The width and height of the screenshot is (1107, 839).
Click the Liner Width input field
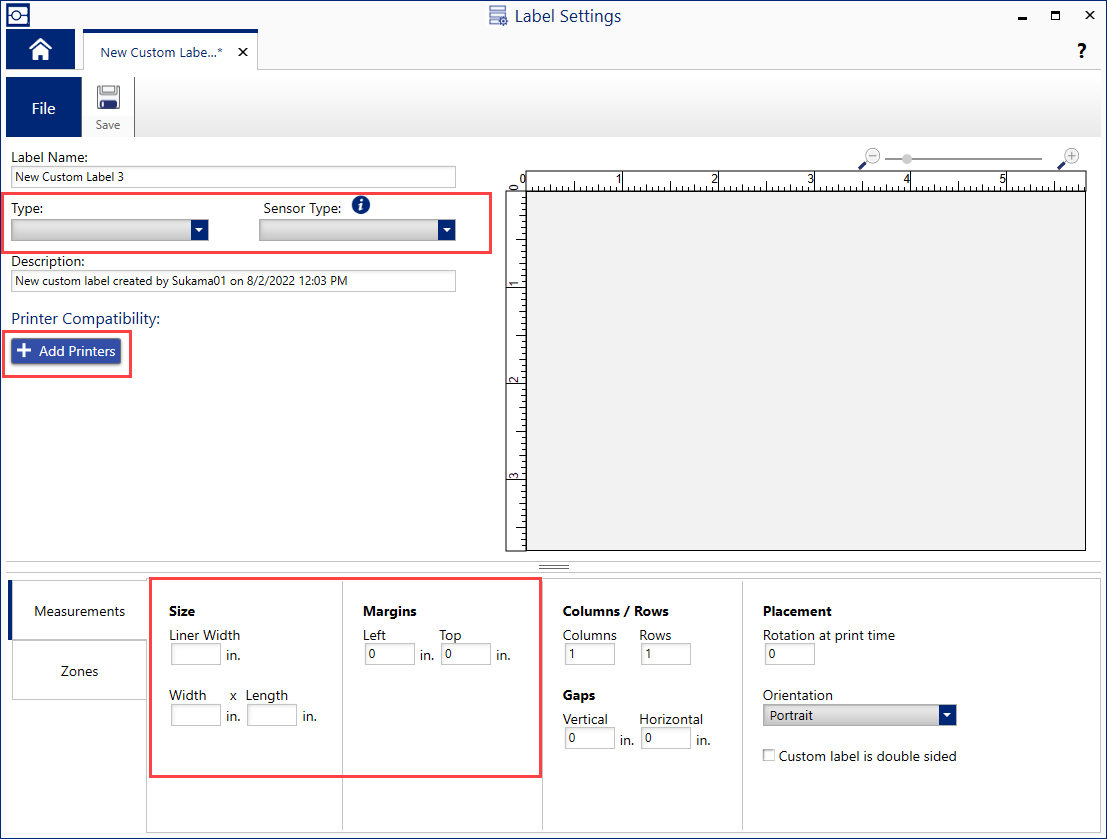click(195, 655)
